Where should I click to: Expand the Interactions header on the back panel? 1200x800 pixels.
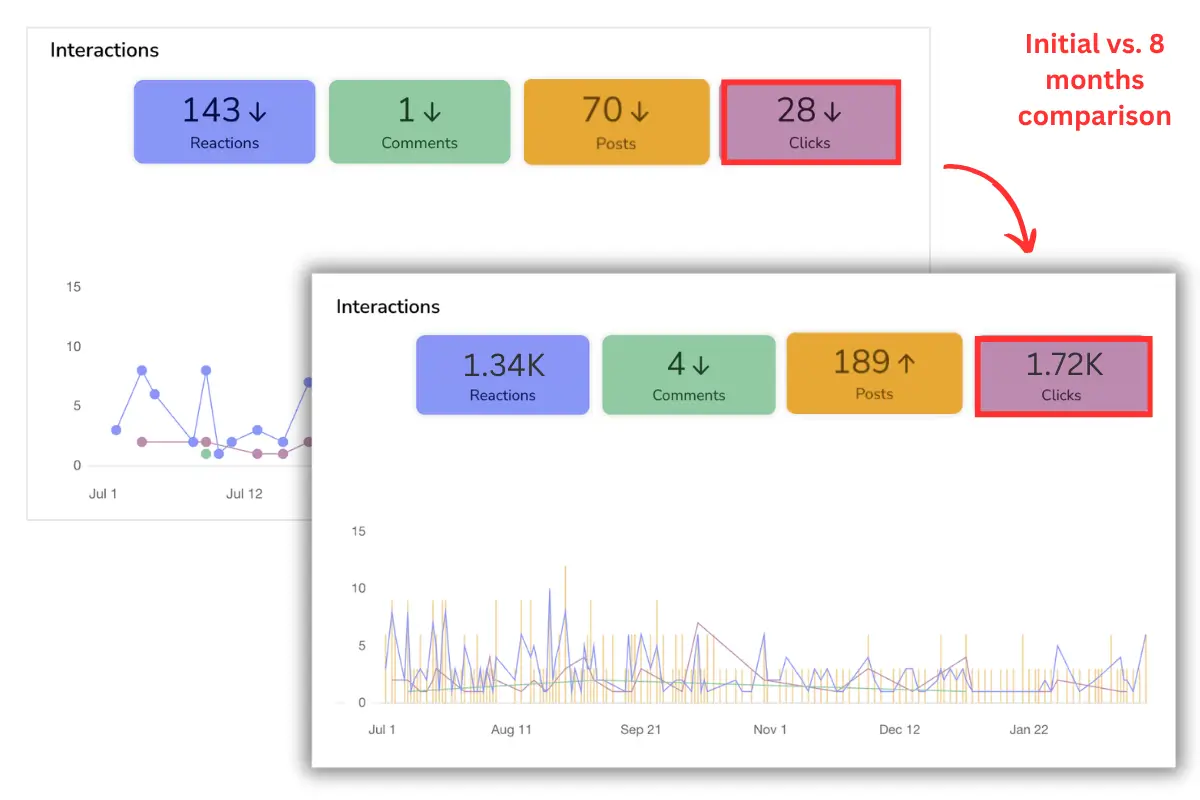tap(104, 49)
